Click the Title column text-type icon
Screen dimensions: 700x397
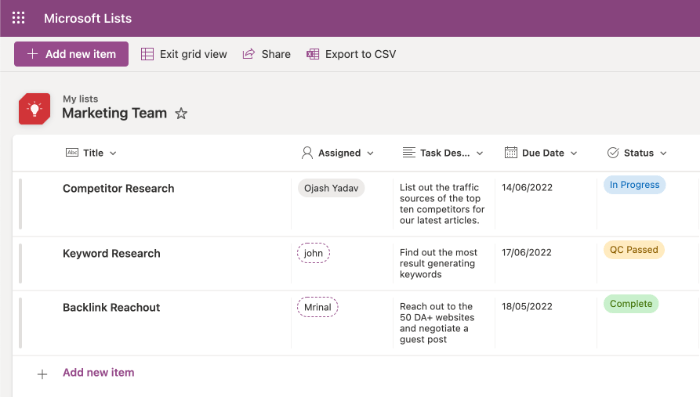72,153
